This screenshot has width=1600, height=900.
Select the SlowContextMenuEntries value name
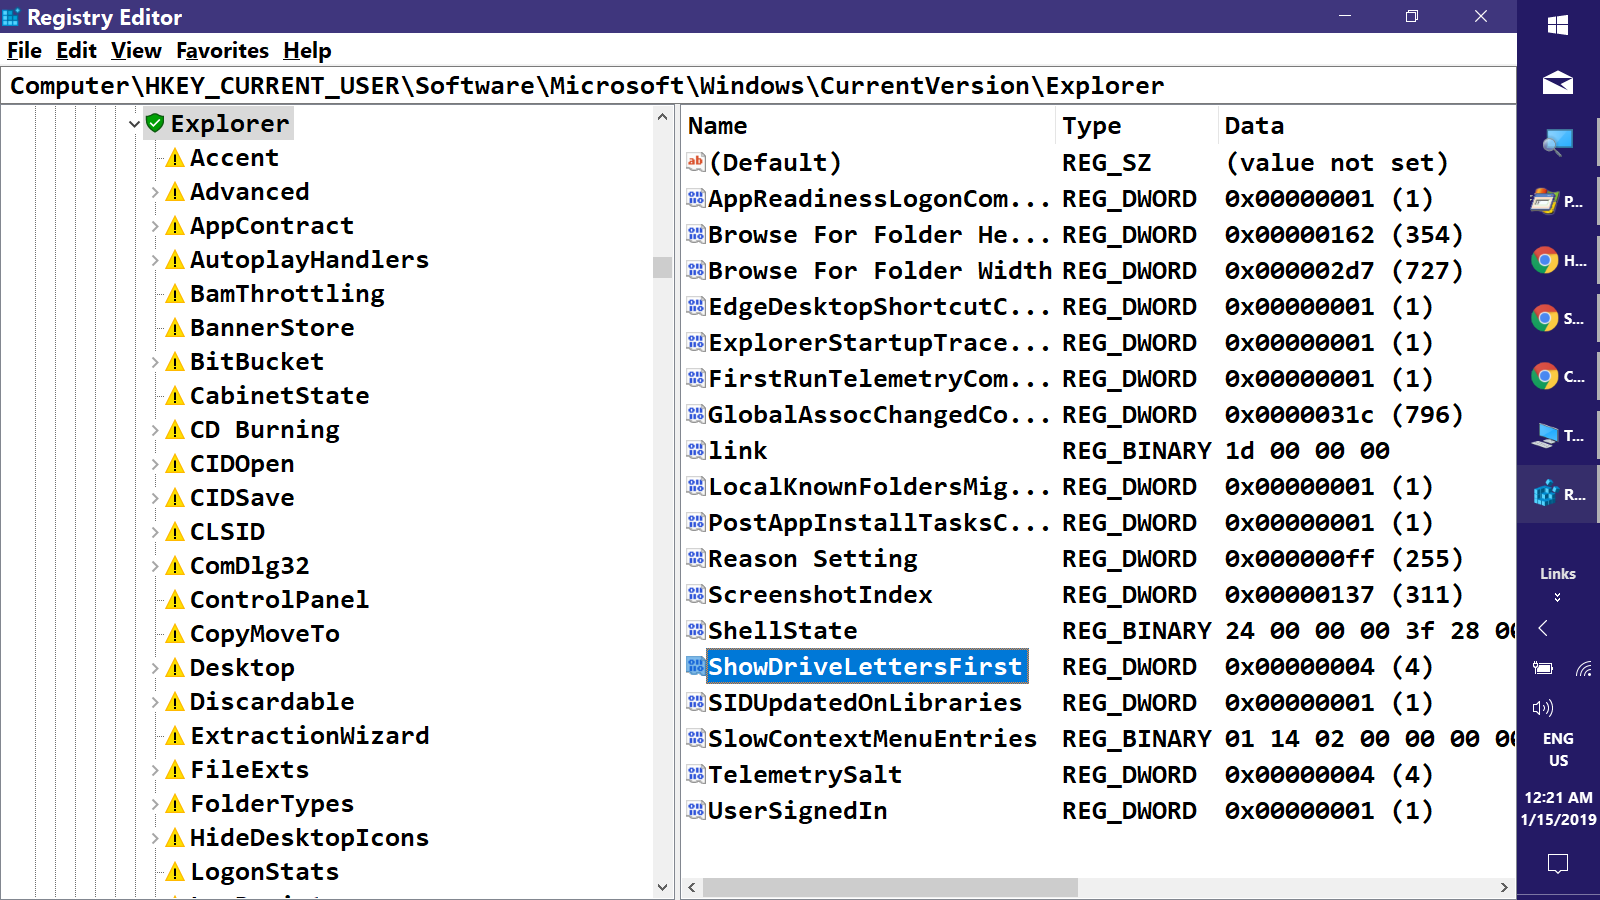click(872, 738)
